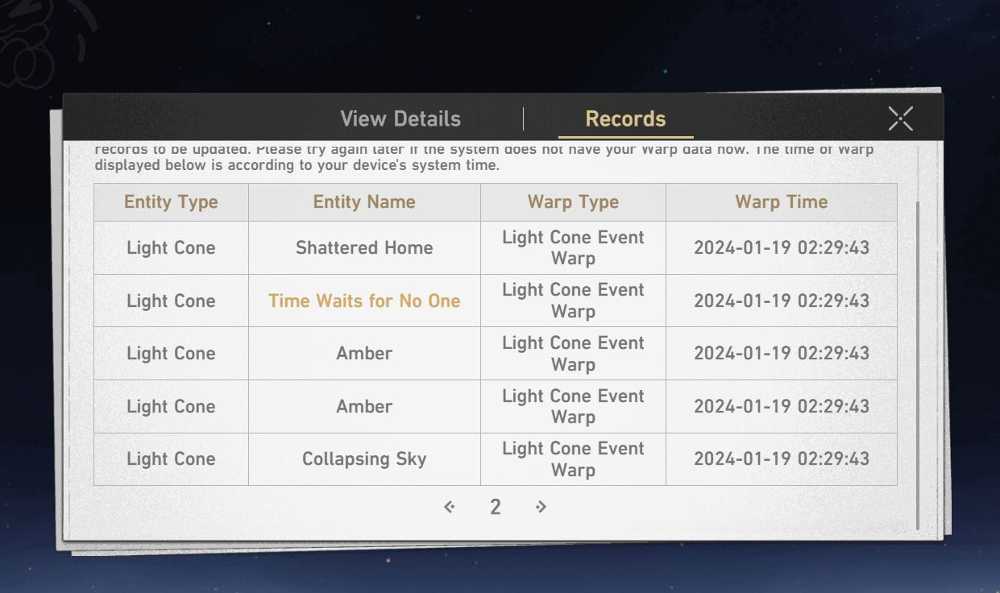Go to next records page arrow
Image resolution: width=1000 pixels, height=593 pixels.
click(541, 507)
